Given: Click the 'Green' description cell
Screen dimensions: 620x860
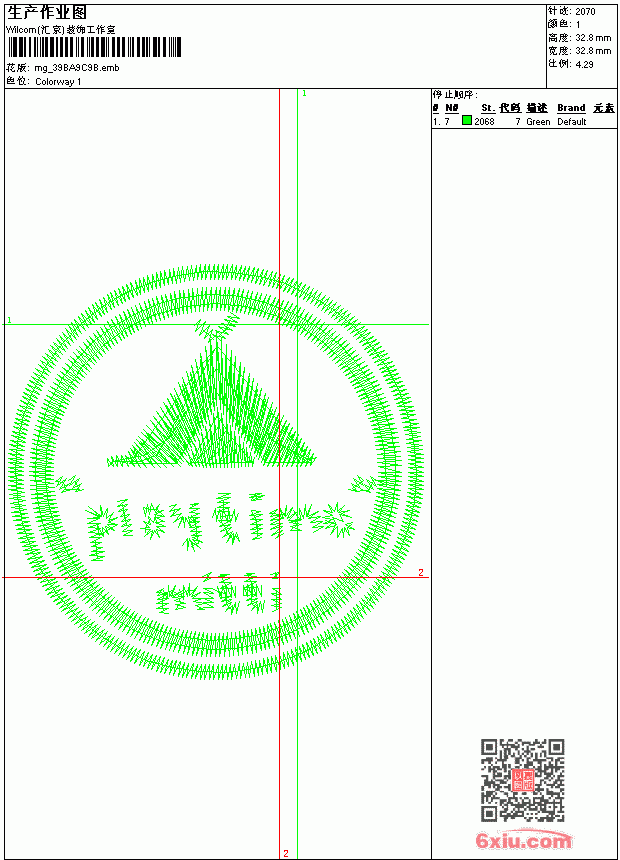Looking at the screenshot, I should coord(538,122).
